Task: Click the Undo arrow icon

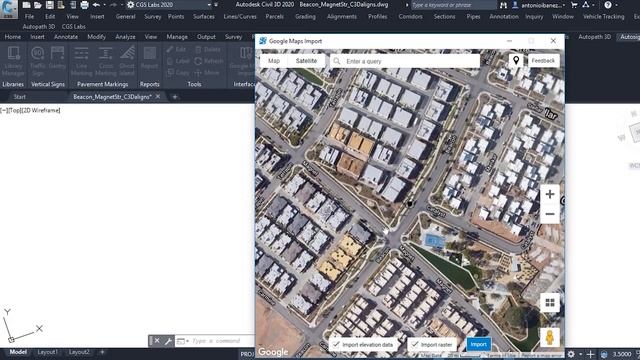Action: click(x=96, y=5)
